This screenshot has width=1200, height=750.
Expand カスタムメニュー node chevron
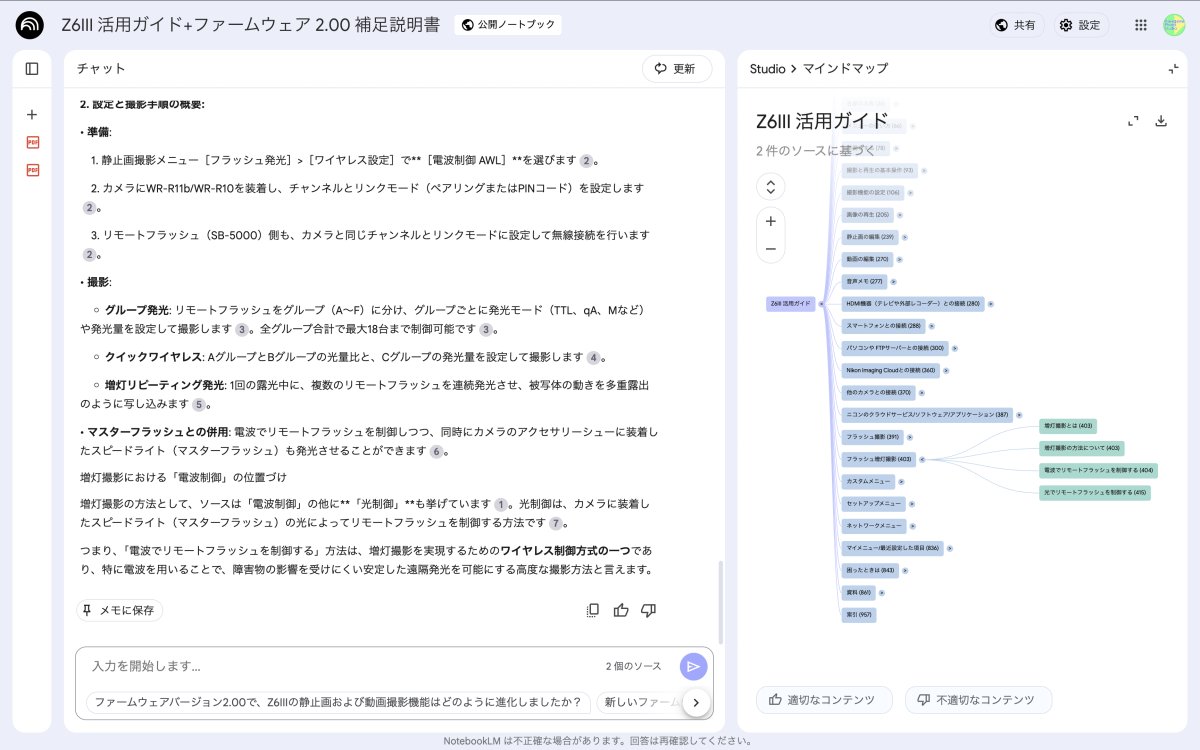pos(901,481)
